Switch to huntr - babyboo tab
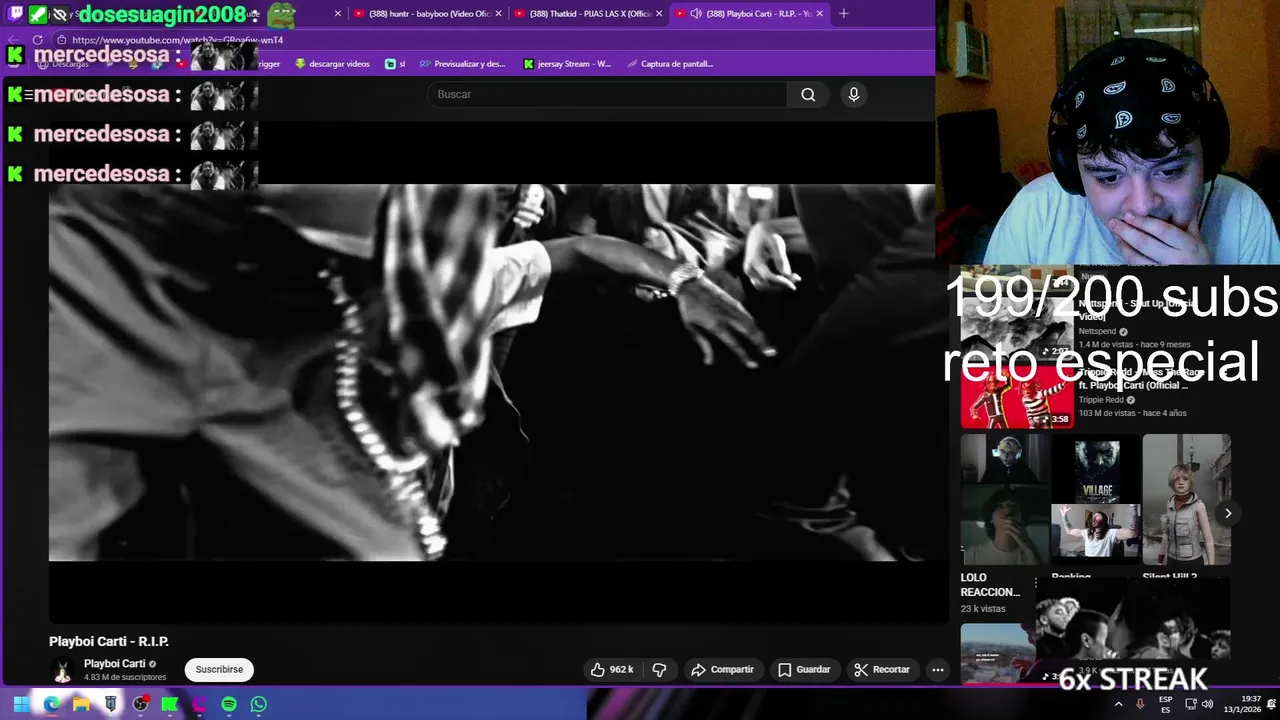The height and width of the screenshot is (720, 1280). pos(427,13)
